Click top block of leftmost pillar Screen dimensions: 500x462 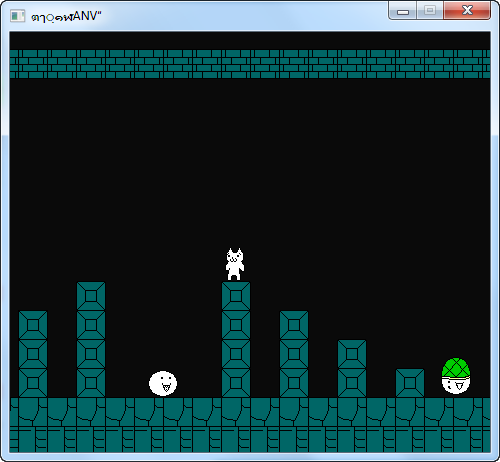pyautogui.click(x=33, y=325)
